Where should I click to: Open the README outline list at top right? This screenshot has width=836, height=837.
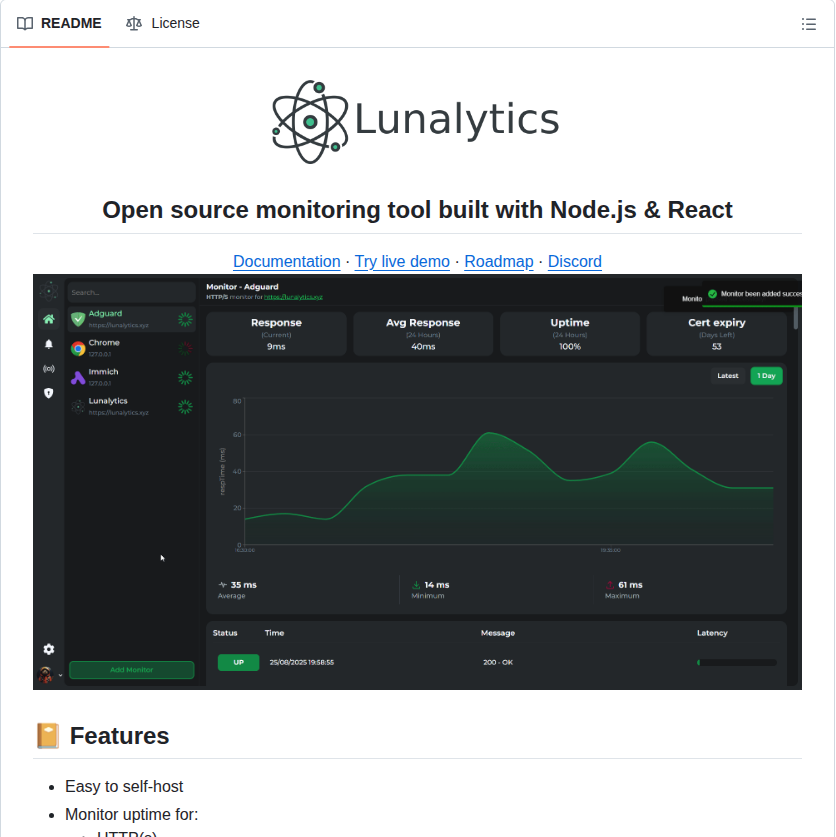pyautogui.click(x=809, y=24)
